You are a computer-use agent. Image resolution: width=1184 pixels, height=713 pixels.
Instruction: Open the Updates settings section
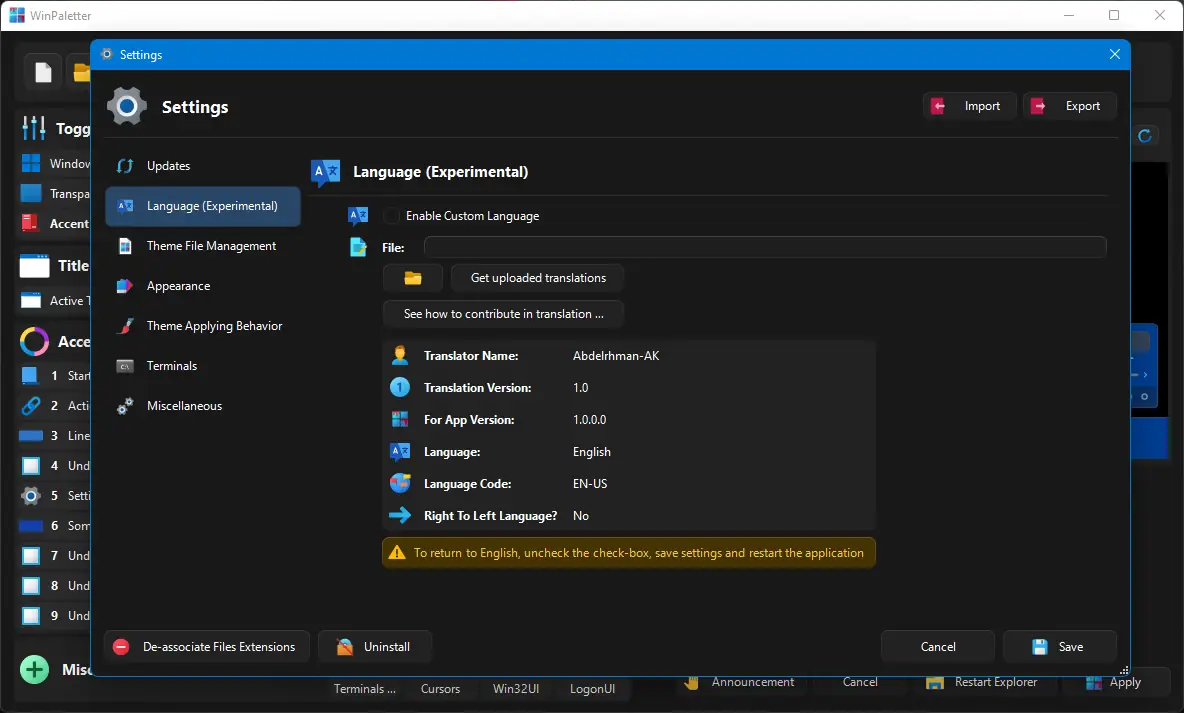[202, 165]
